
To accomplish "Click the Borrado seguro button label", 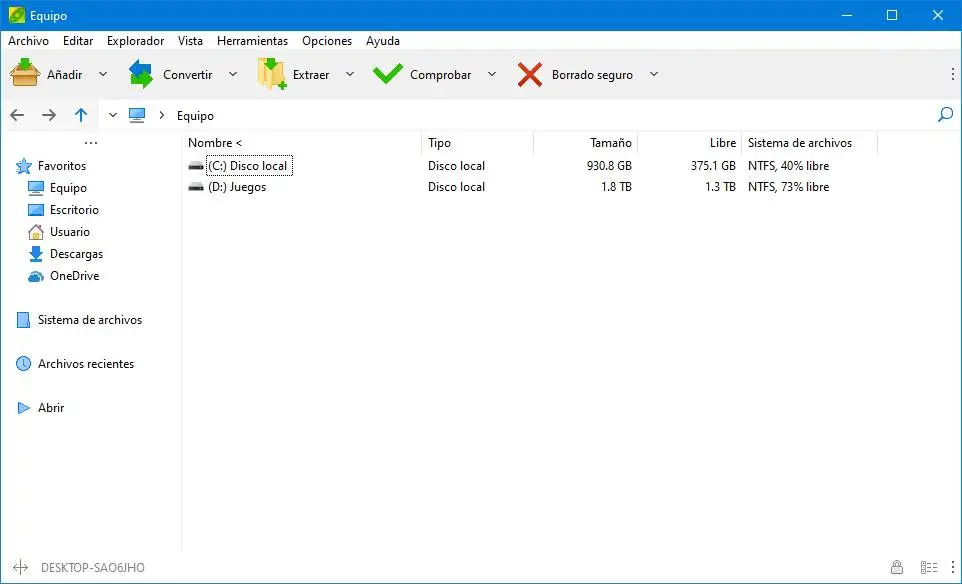I will pyautogui.click(x=592, y=75).
